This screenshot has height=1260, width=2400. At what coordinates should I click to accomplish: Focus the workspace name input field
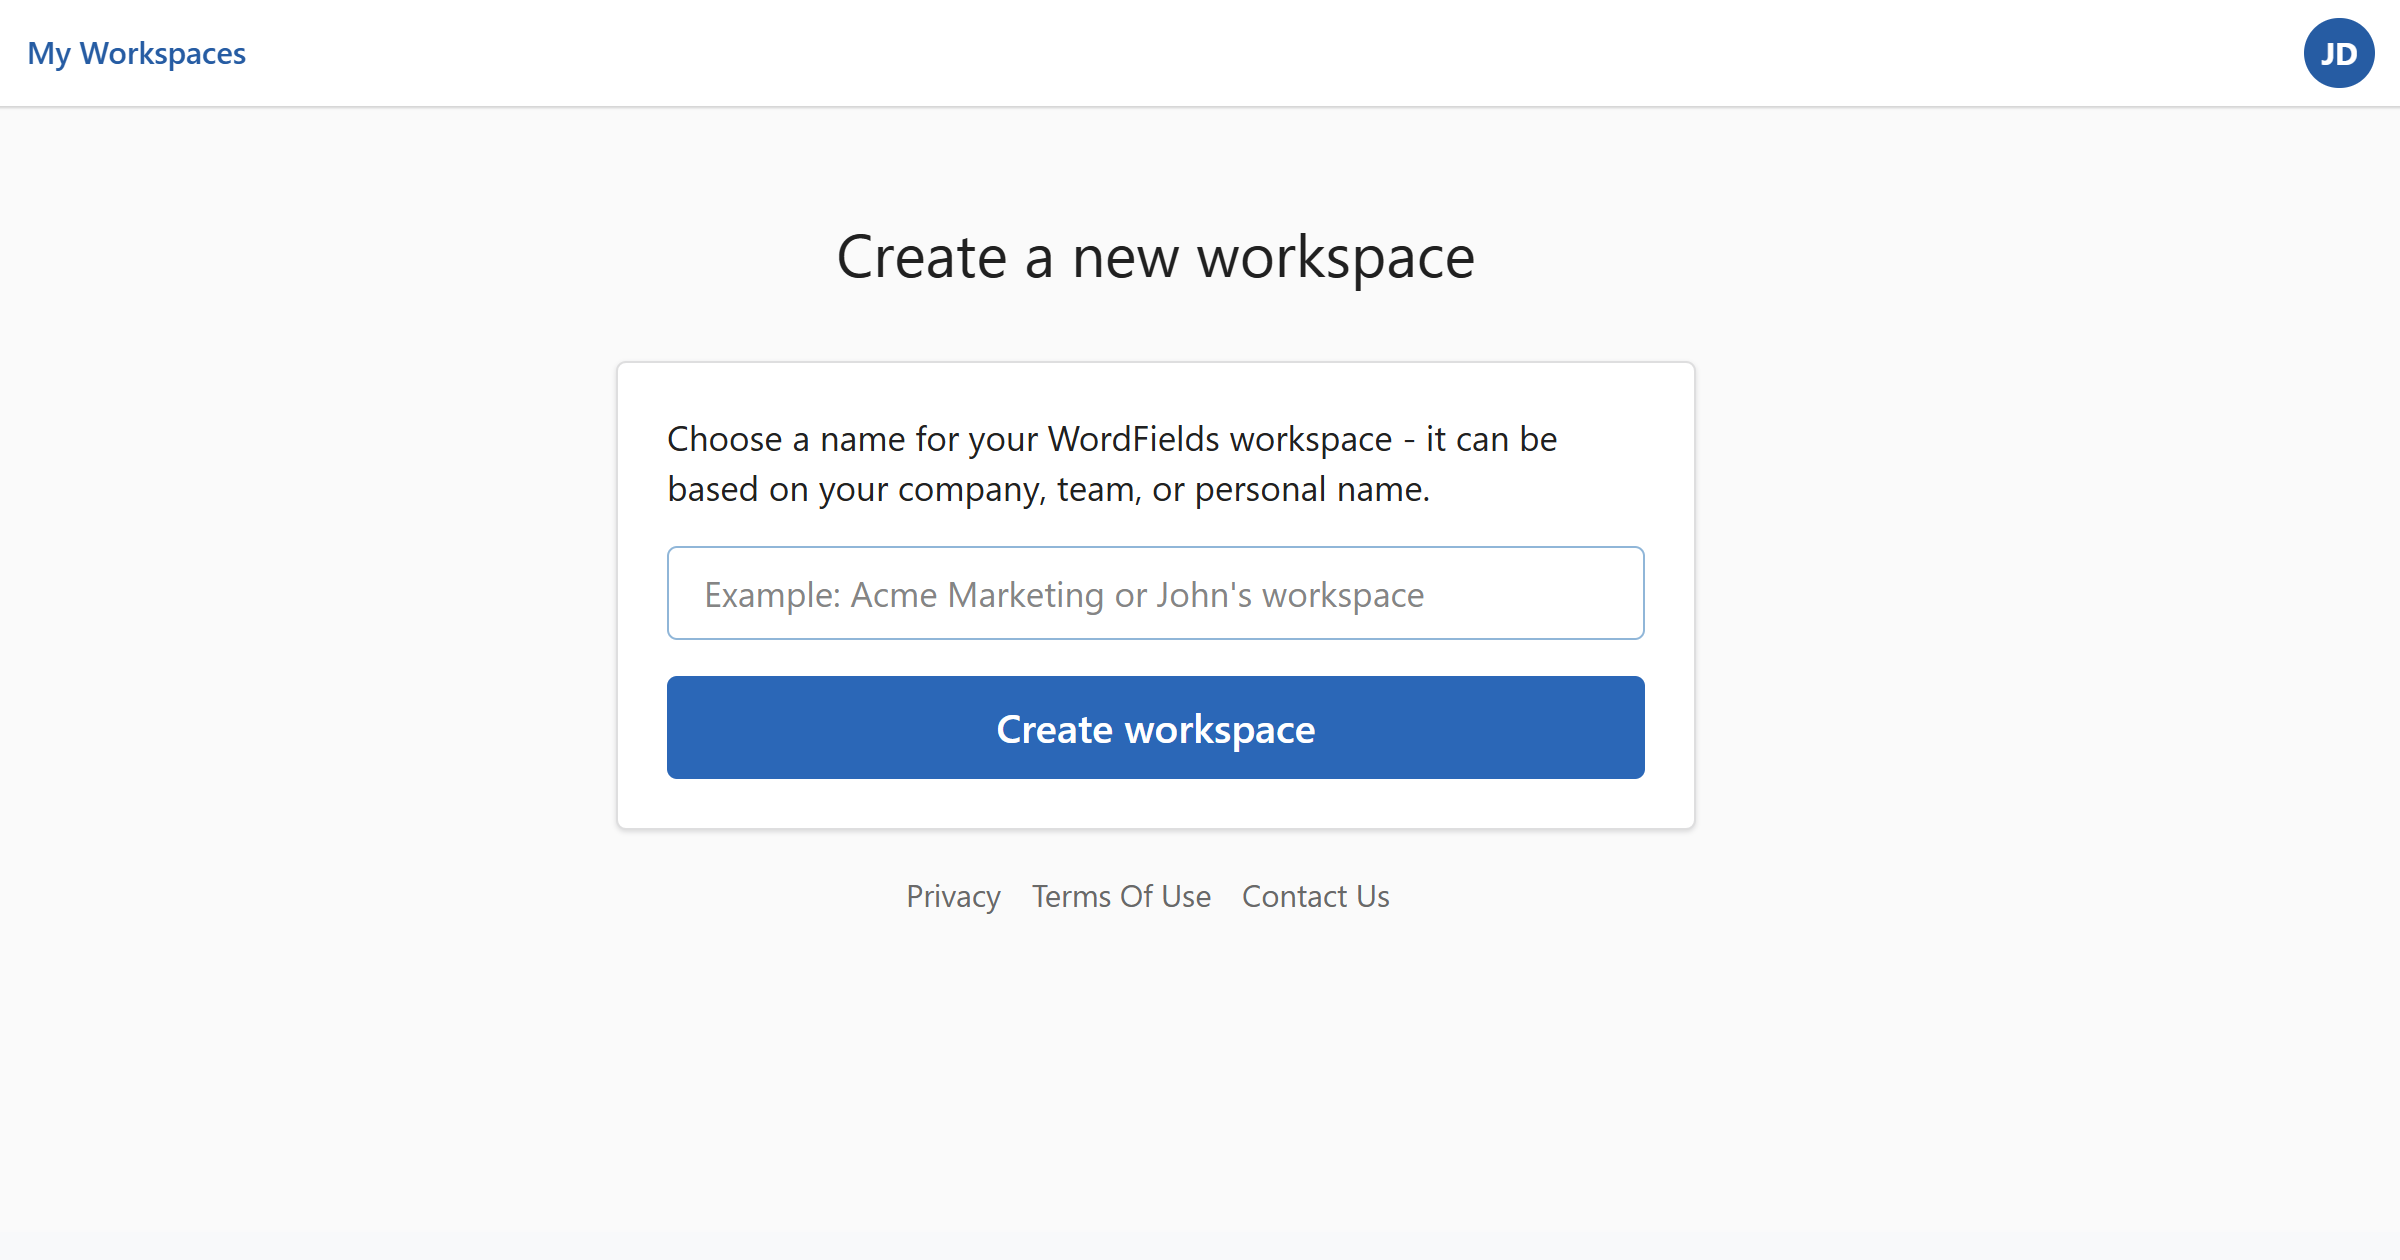click(x=1155, y=593)
